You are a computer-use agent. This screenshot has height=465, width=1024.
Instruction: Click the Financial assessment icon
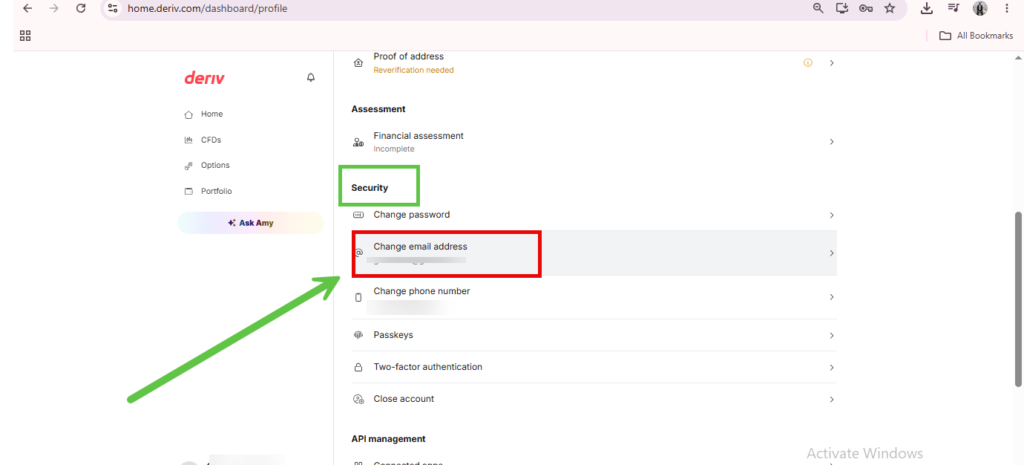(x=358, y=142)
